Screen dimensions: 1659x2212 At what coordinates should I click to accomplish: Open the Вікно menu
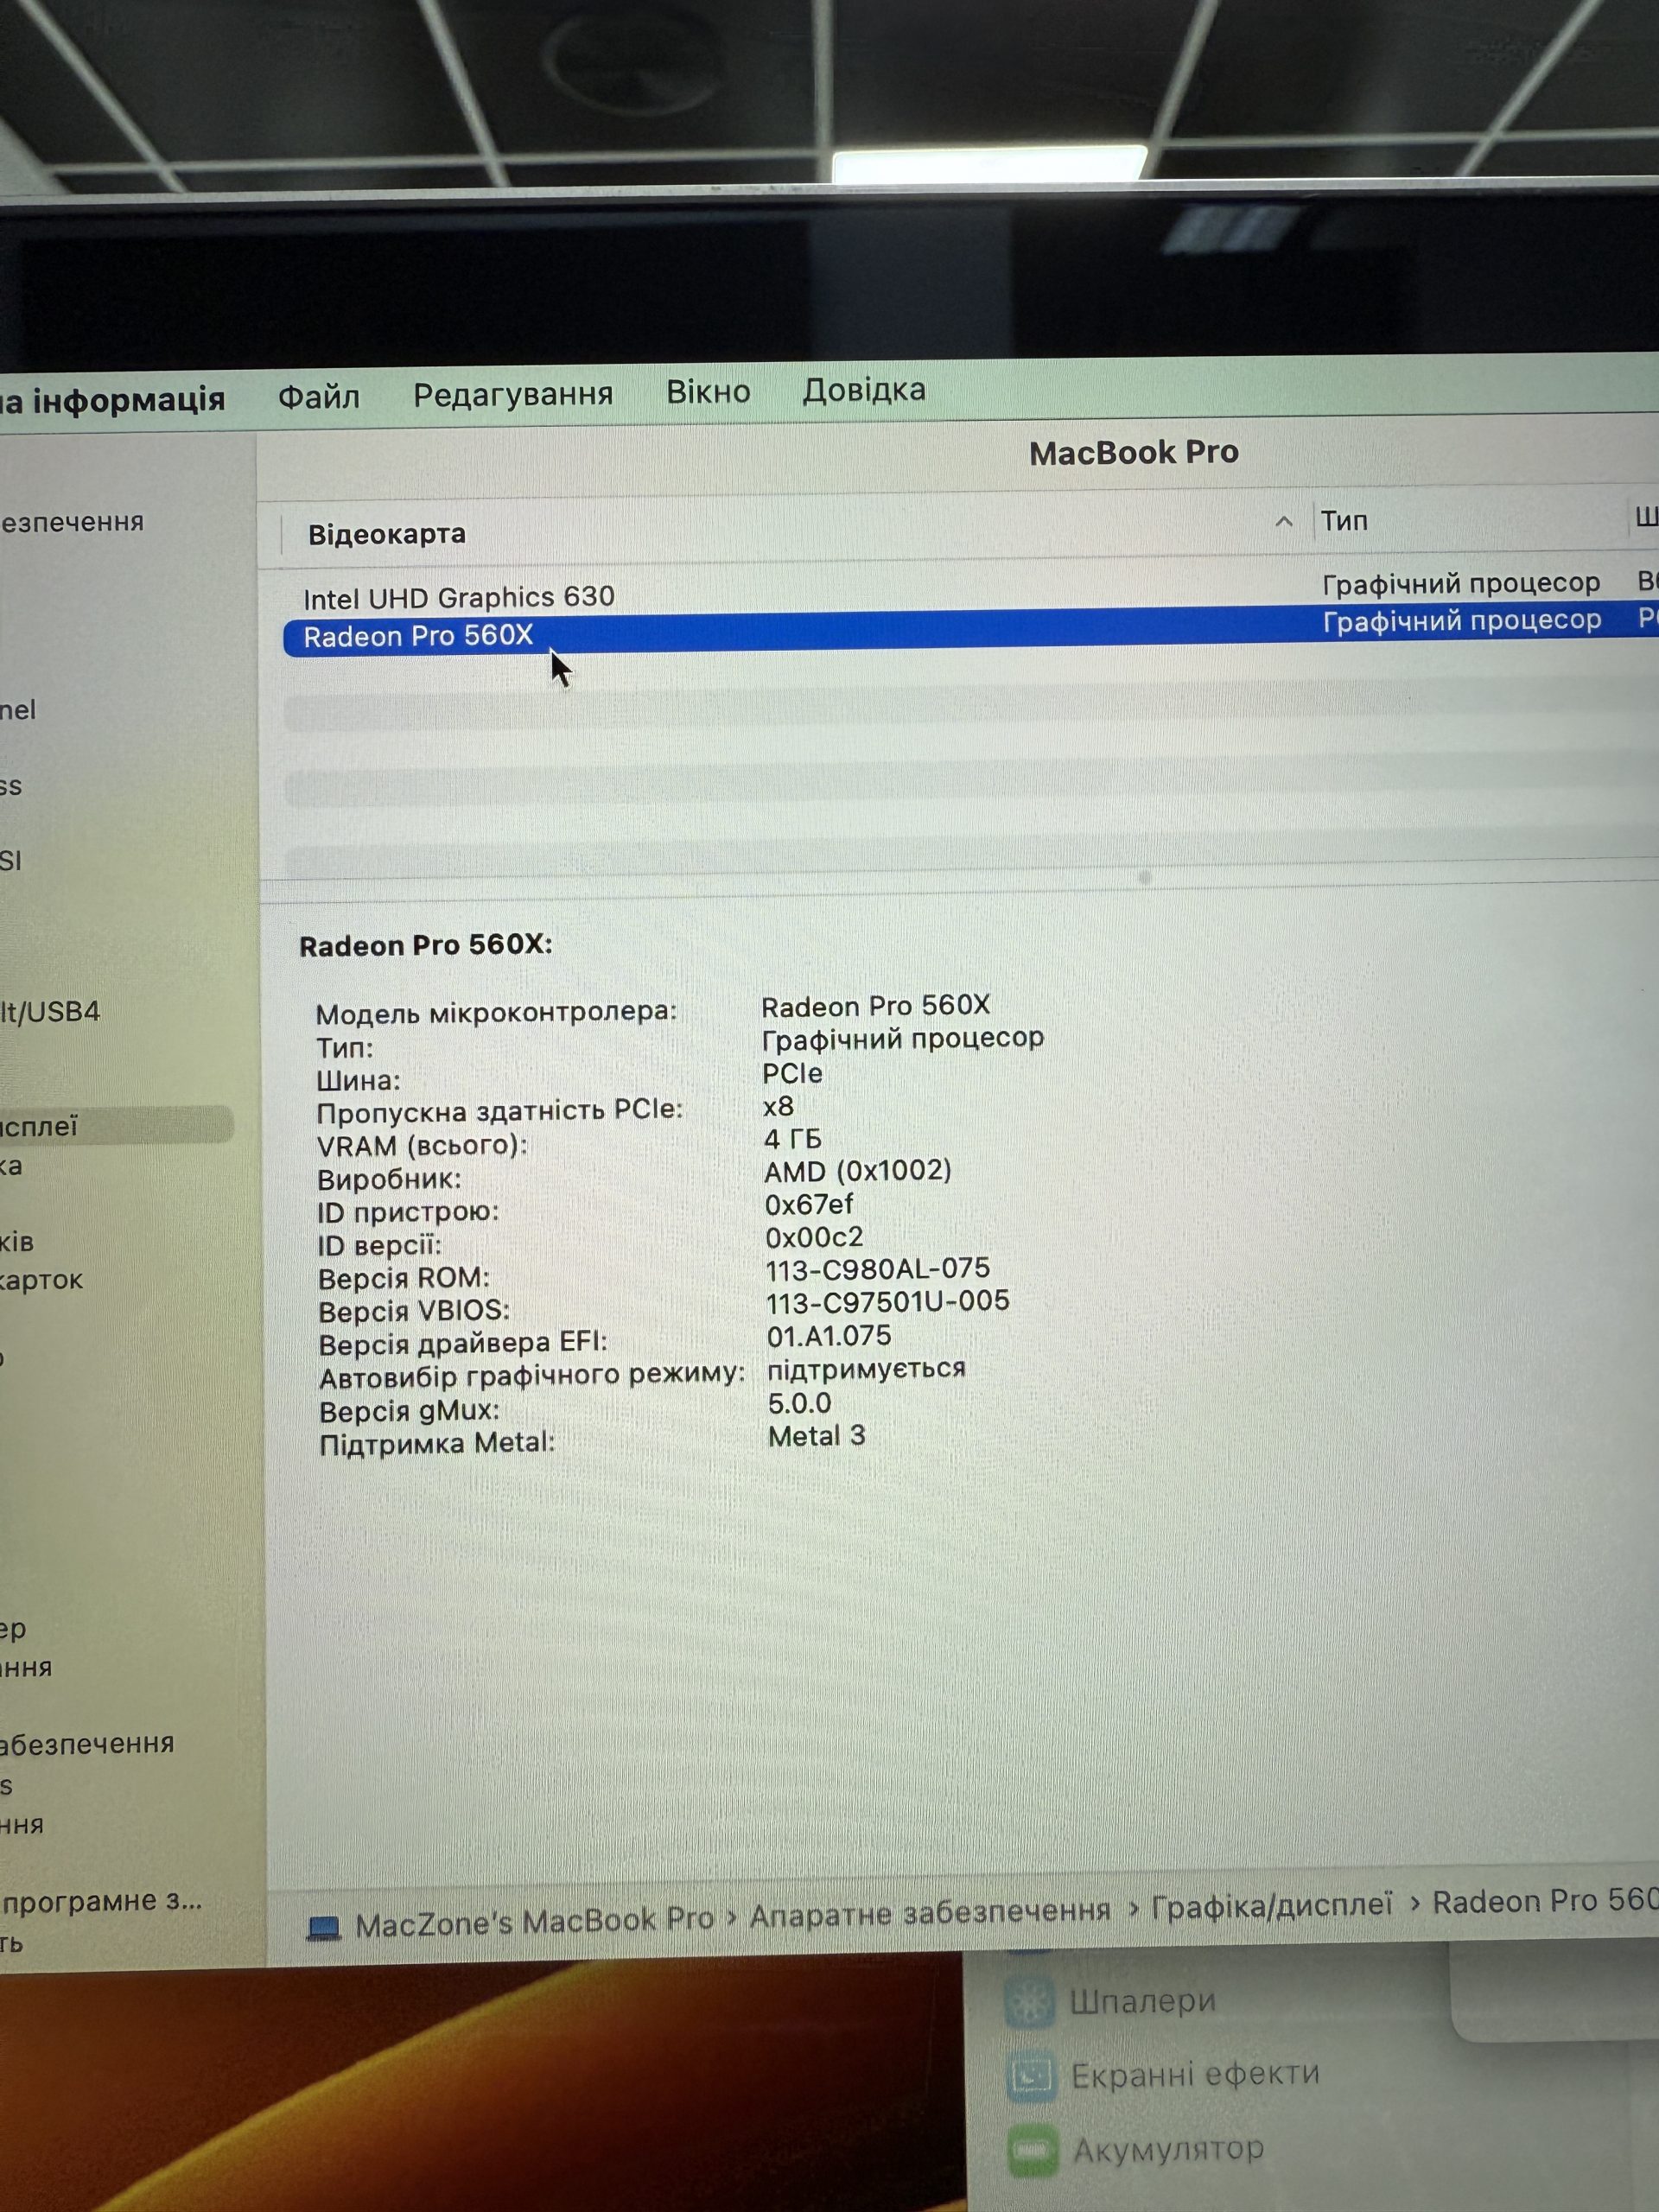pyautogui.click(x=708, y=391)
